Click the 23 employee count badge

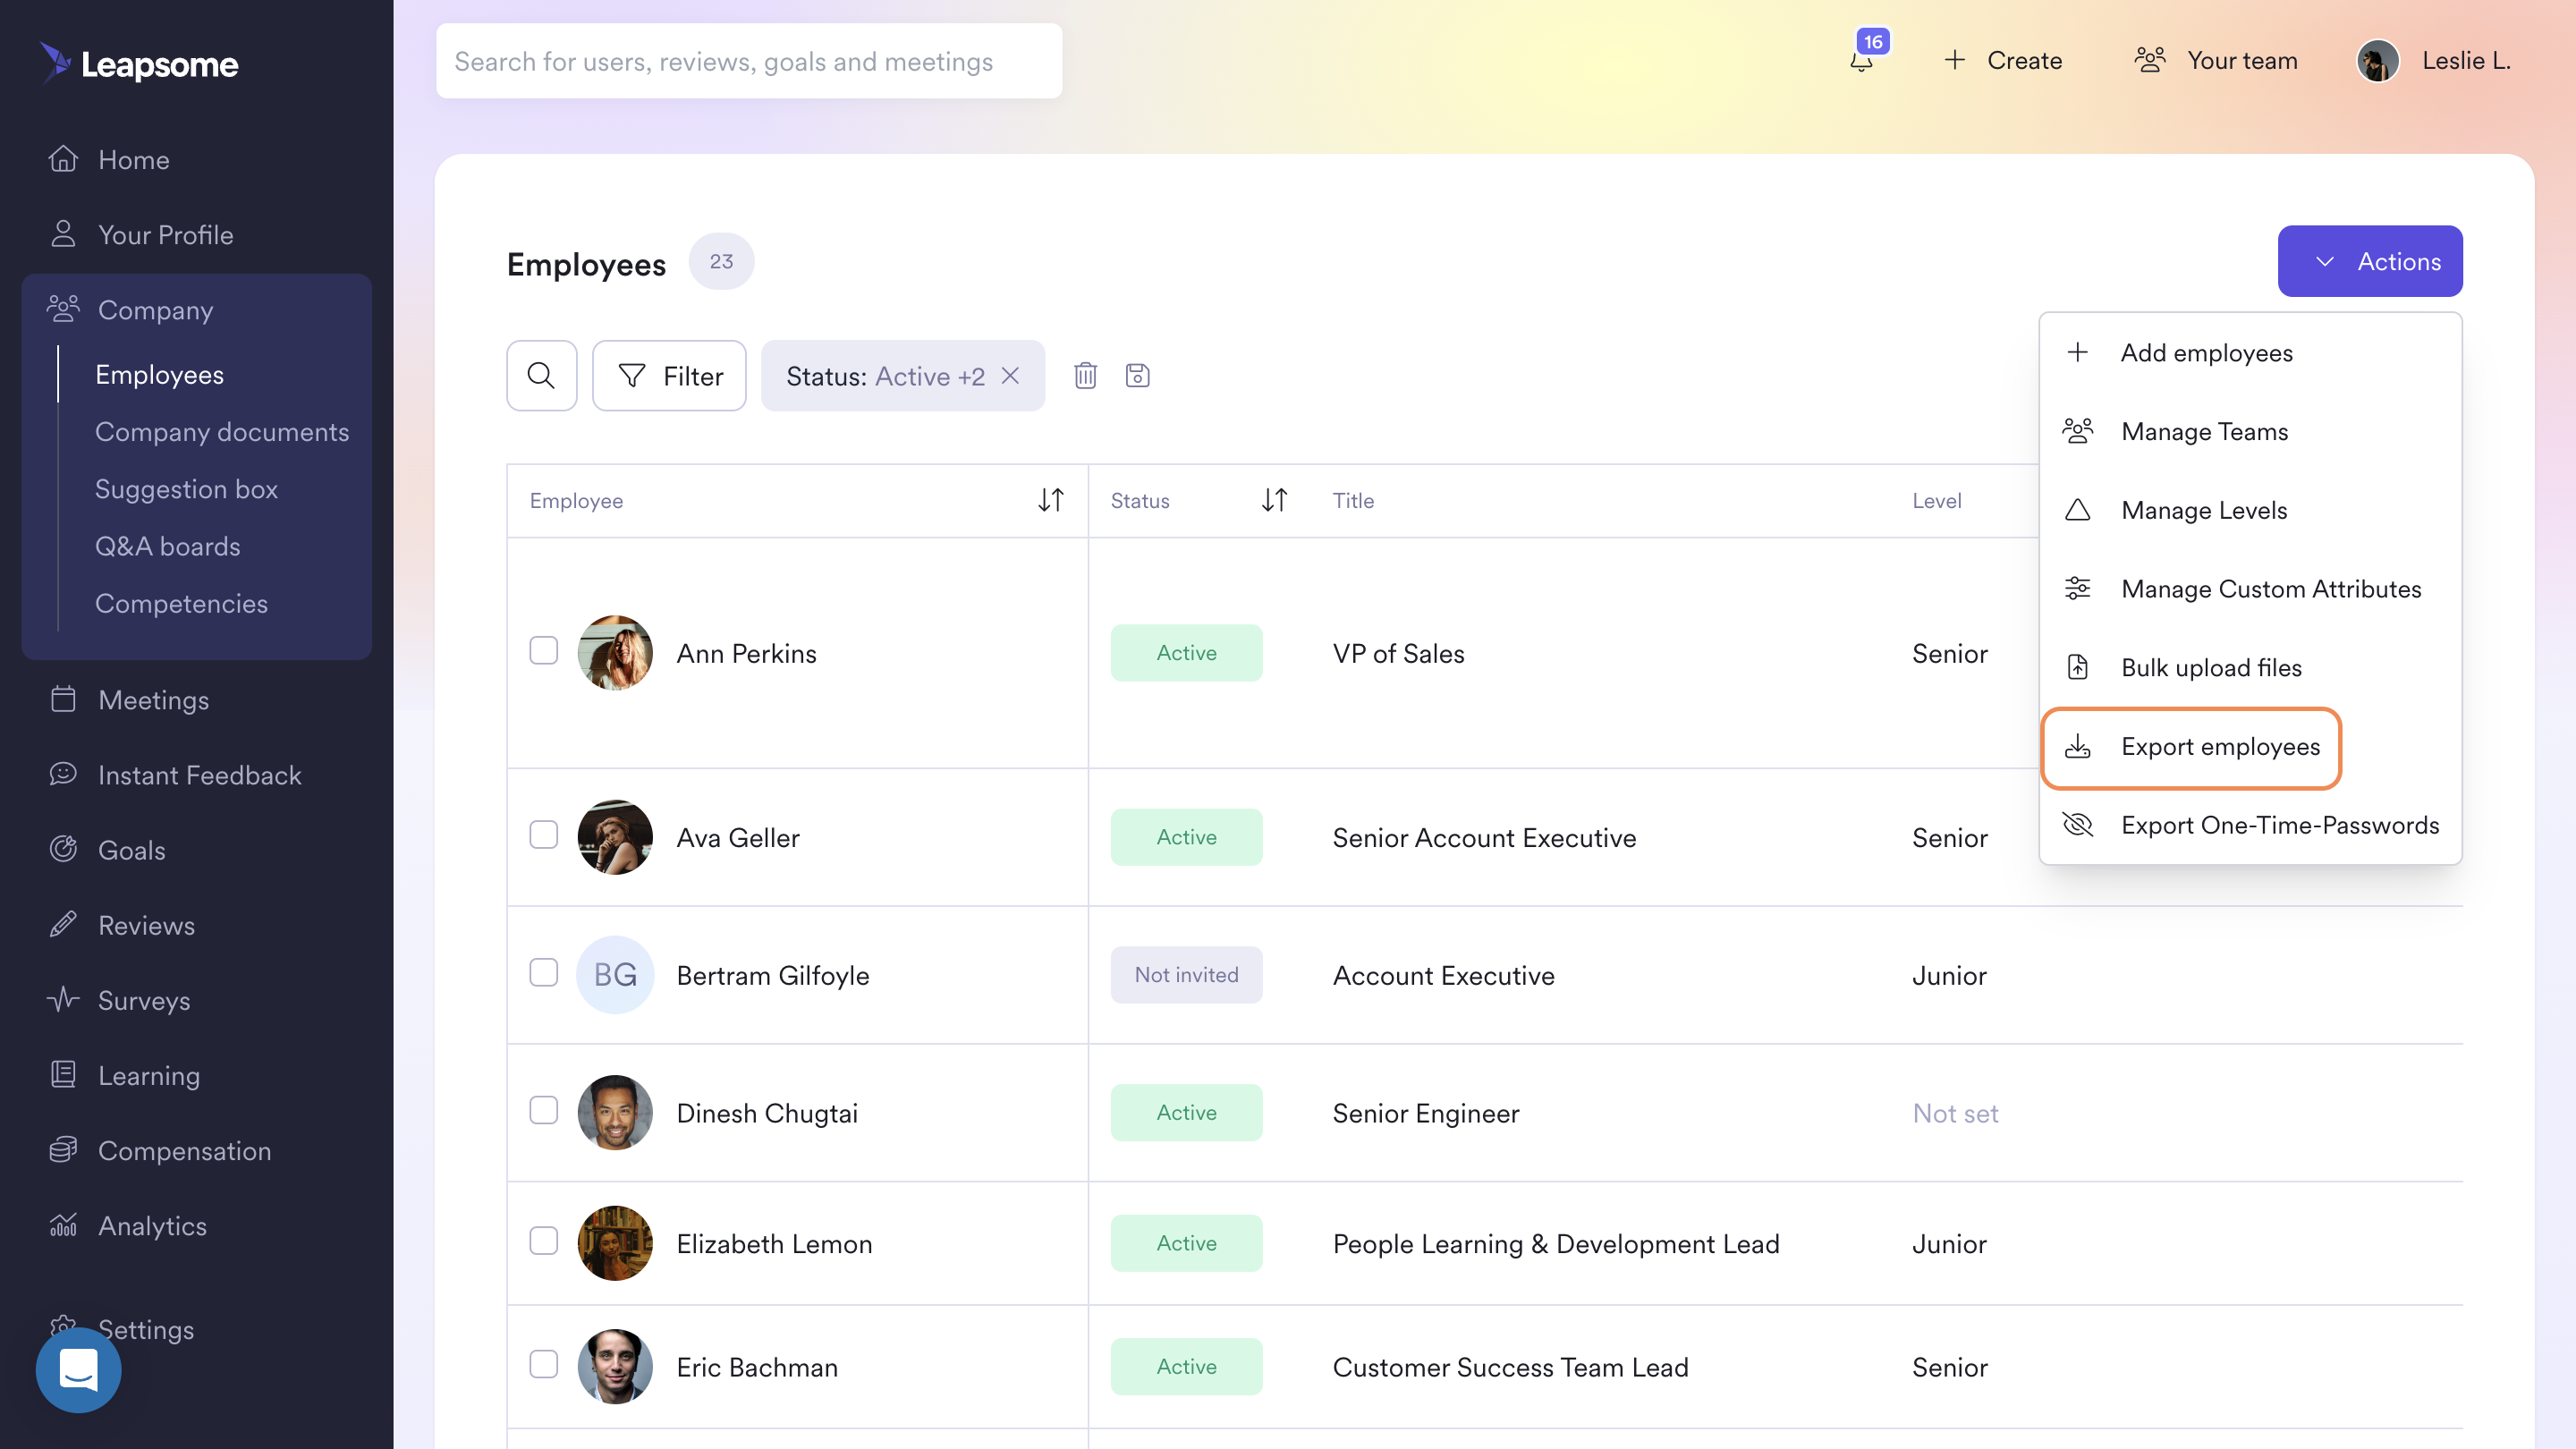coord(721,261)
